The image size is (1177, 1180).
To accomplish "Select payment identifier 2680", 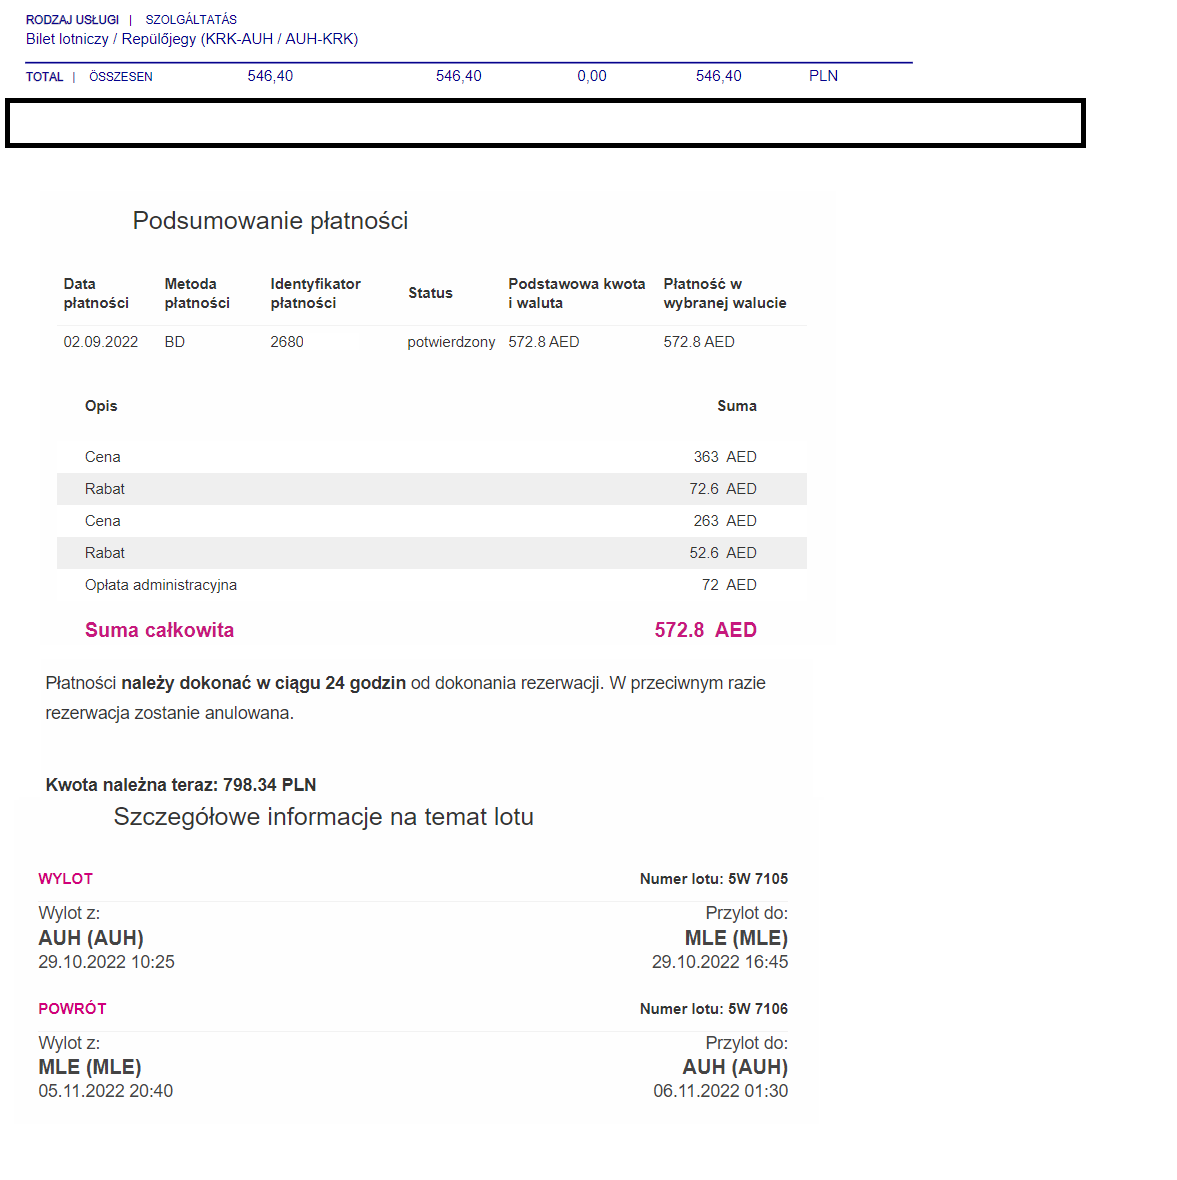I will pos(287,342).
